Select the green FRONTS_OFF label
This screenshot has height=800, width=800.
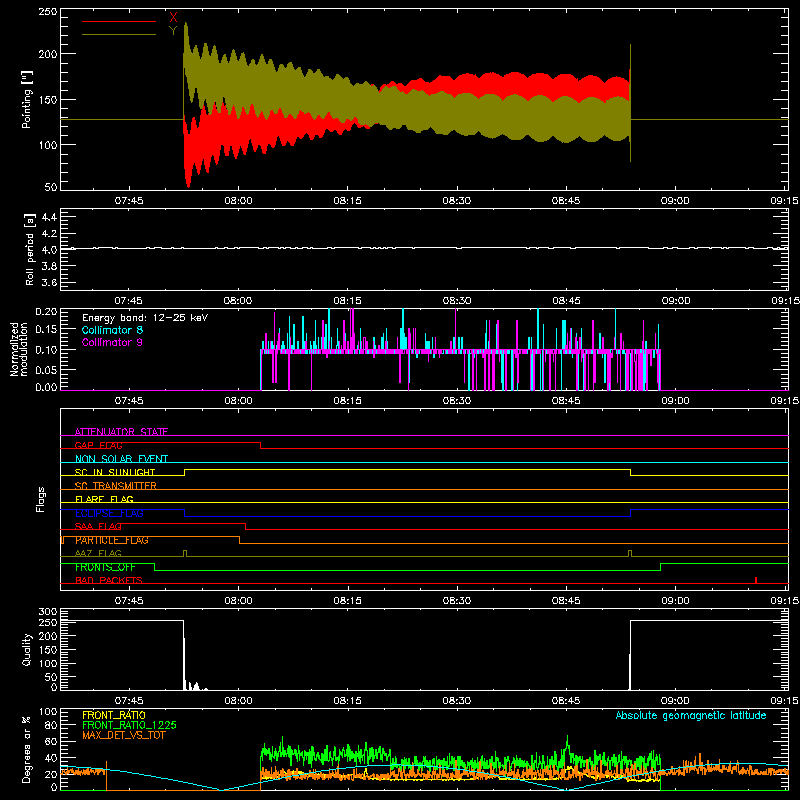(105, 567)
